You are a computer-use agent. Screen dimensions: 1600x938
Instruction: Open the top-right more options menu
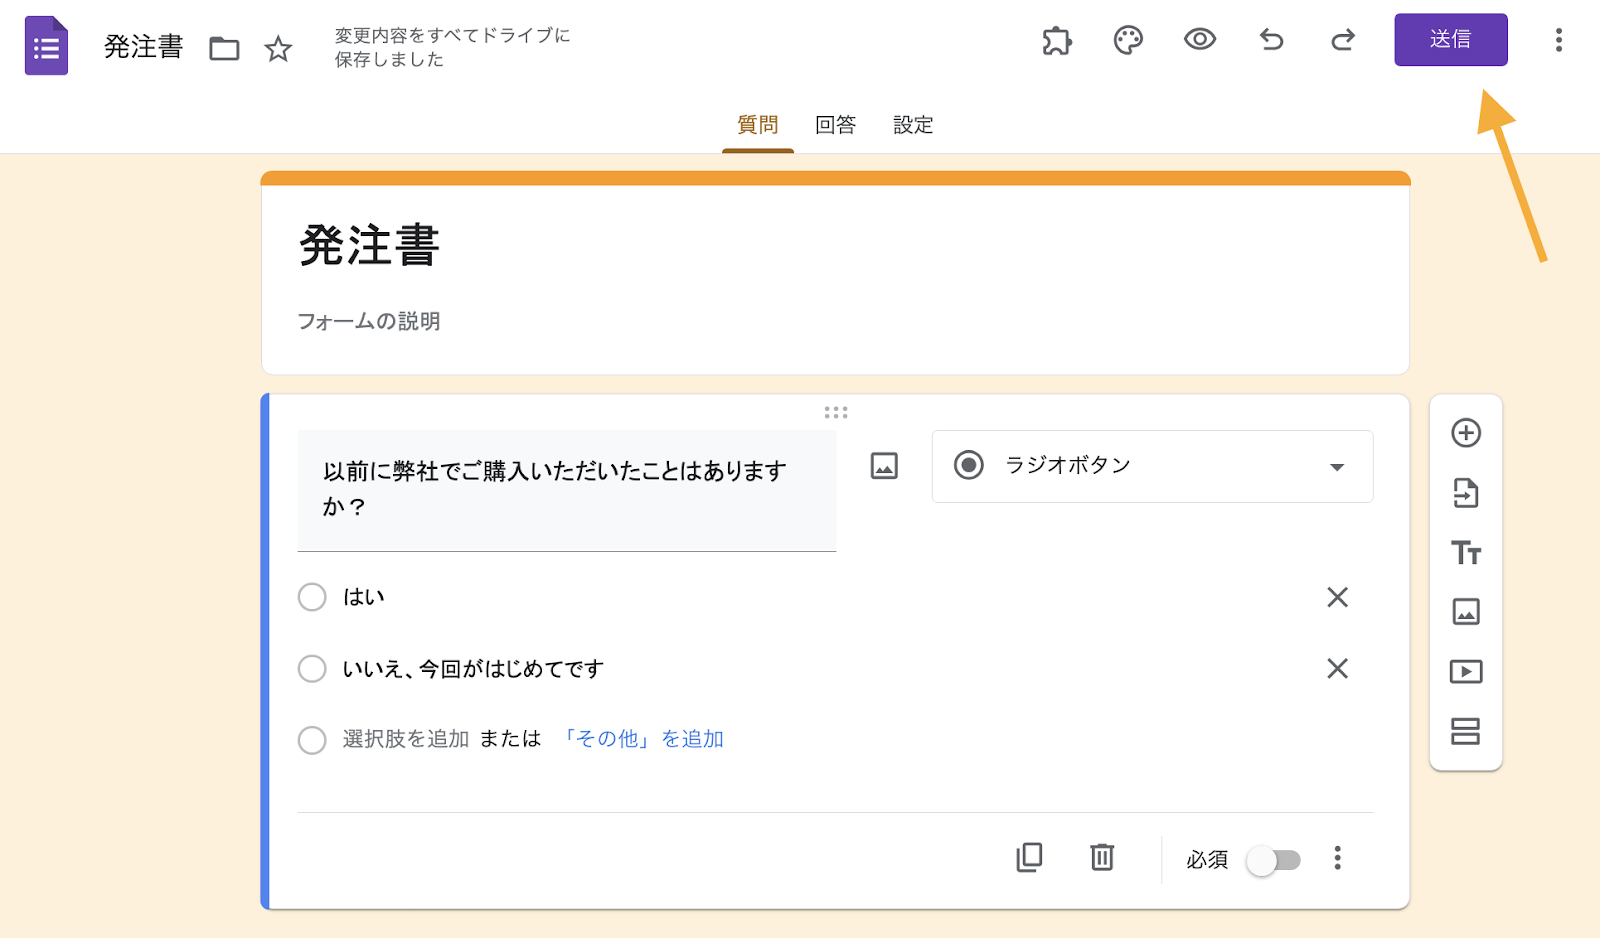point(1558,40)
